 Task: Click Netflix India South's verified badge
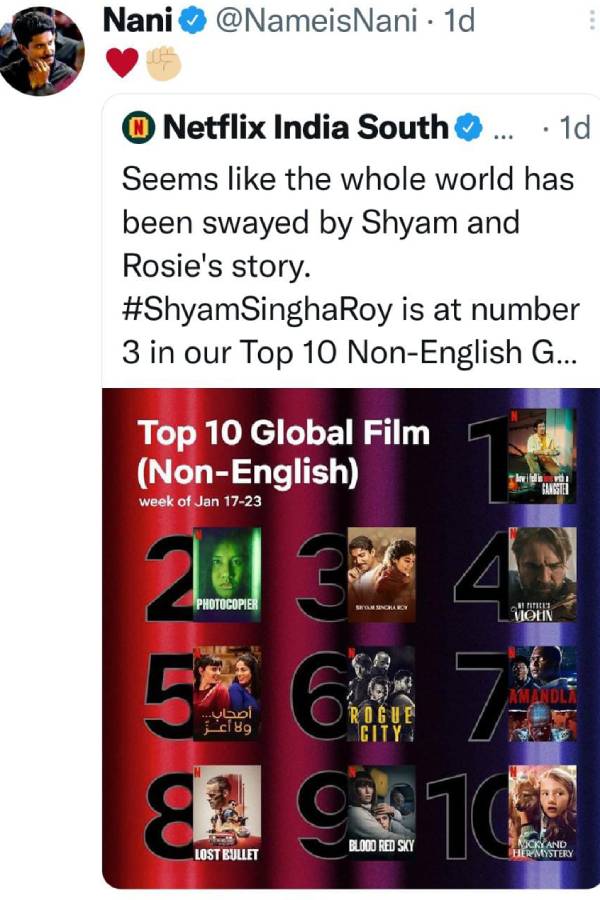[x=469, y=127]
